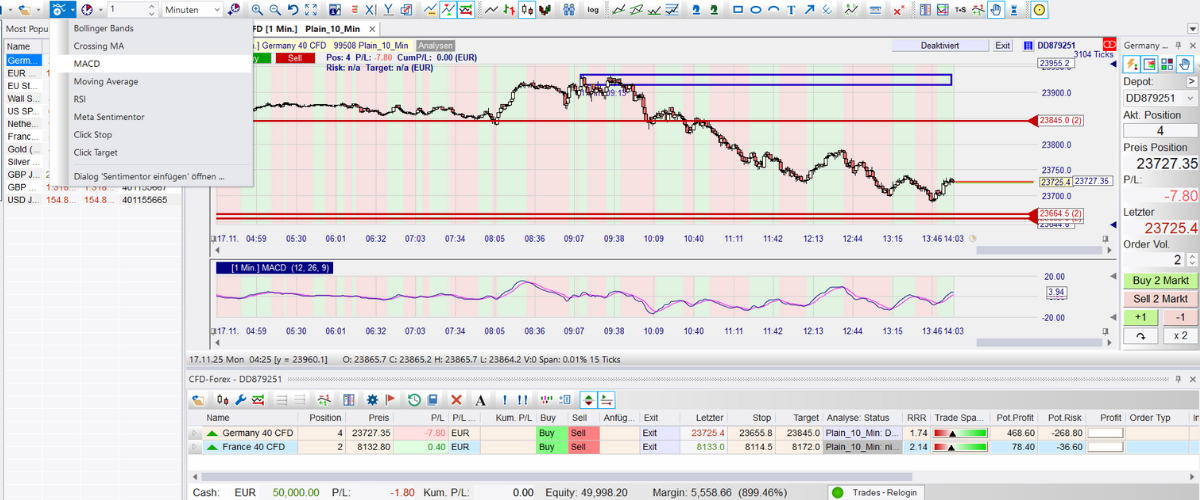Click the red Sell button on chart
The height and width of the screenshot is (500, 1200).
tap(294, 58)
